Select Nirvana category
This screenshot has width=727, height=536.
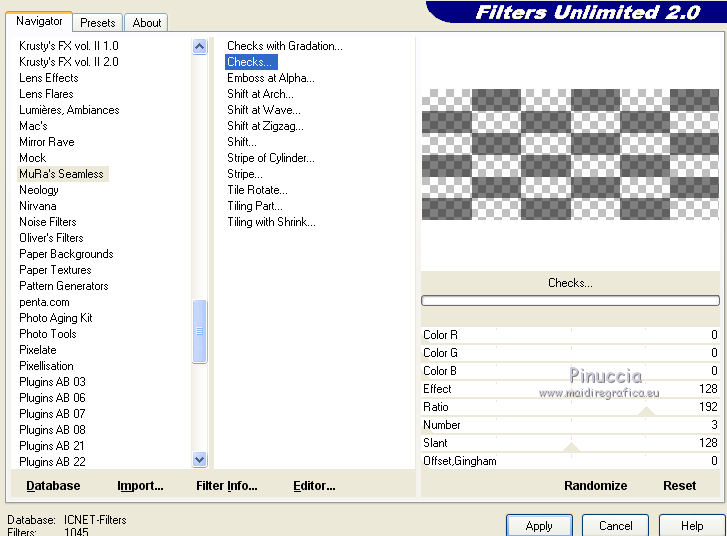[38, 206]
